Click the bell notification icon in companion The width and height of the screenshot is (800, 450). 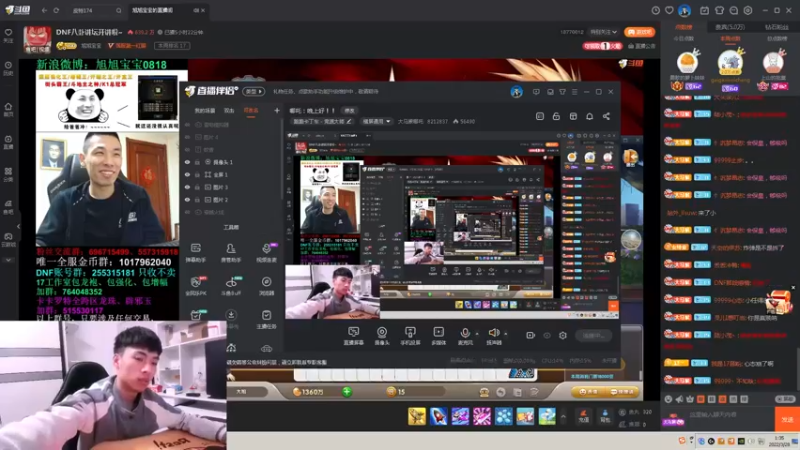click(589, 116)
